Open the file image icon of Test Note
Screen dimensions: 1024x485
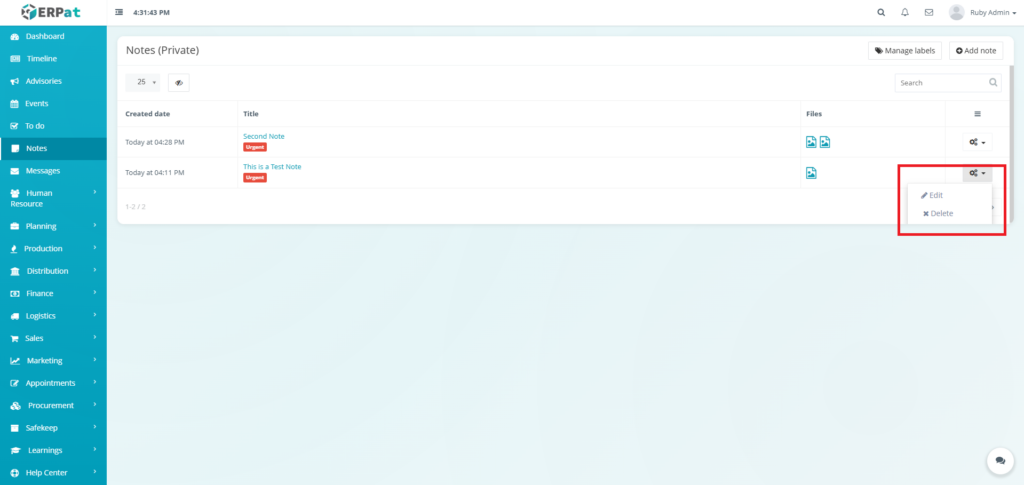(x=812, y=173)
